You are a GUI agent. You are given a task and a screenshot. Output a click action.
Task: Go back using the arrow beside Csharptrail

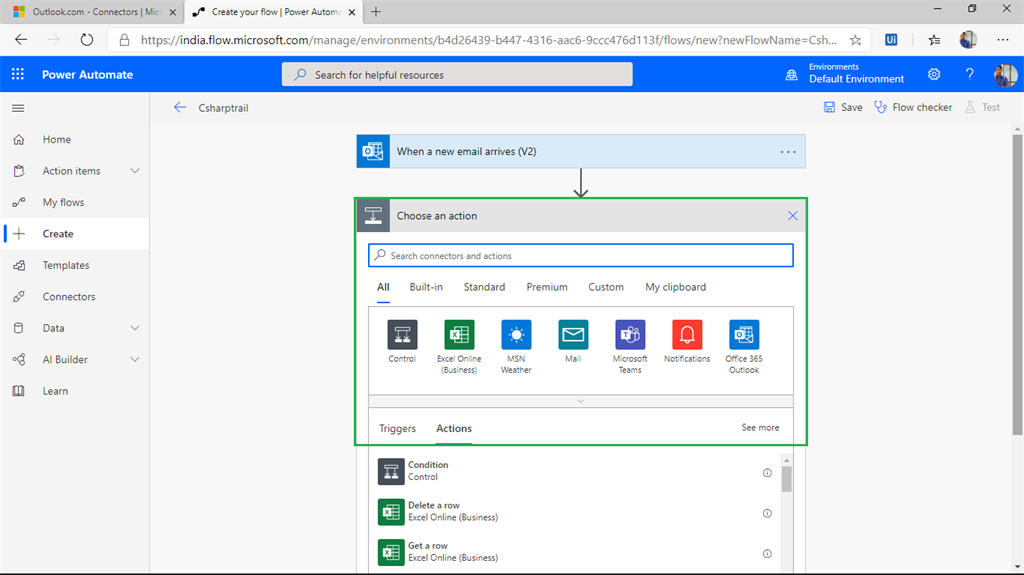(180, 107)
